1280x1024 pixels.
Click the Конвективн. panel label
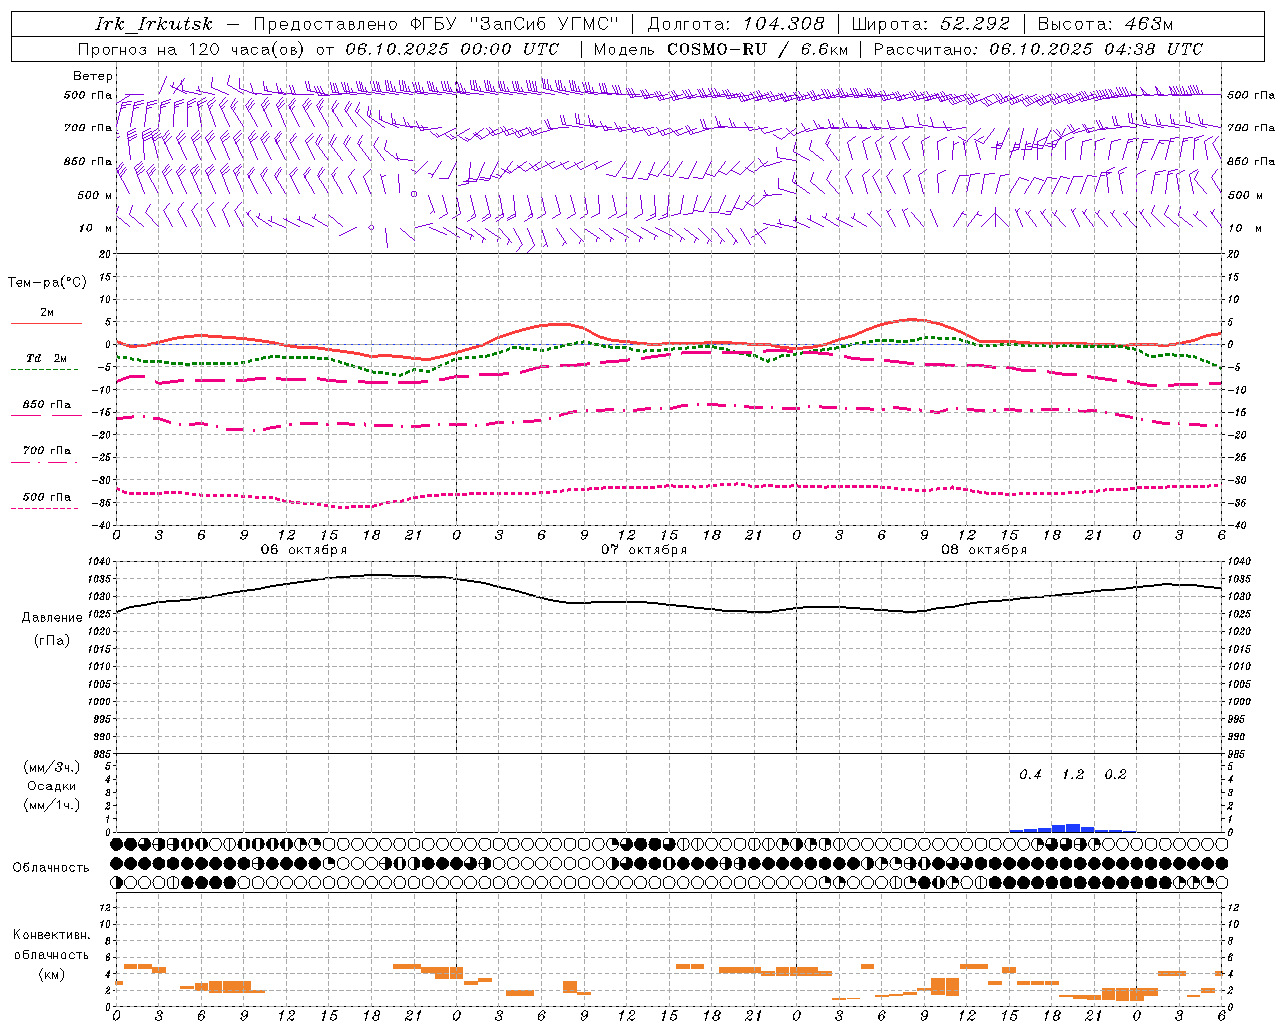pyautogui.click(x=52, y=935)
